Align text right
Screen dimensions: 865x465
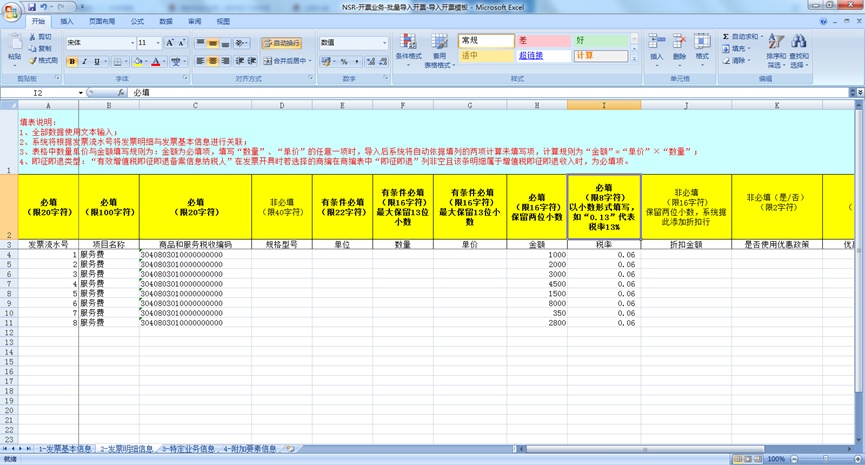[225, 61]
